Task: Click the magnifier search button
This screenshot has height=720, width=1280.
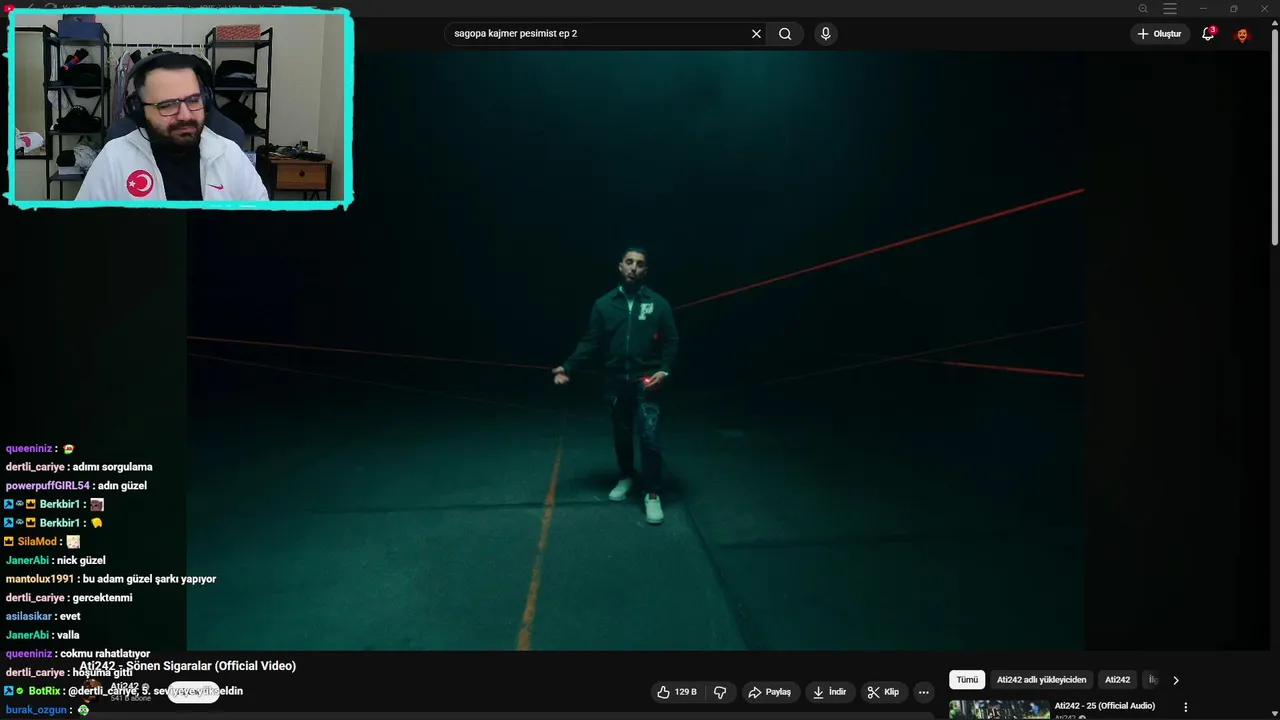Action: coord(785,34)
